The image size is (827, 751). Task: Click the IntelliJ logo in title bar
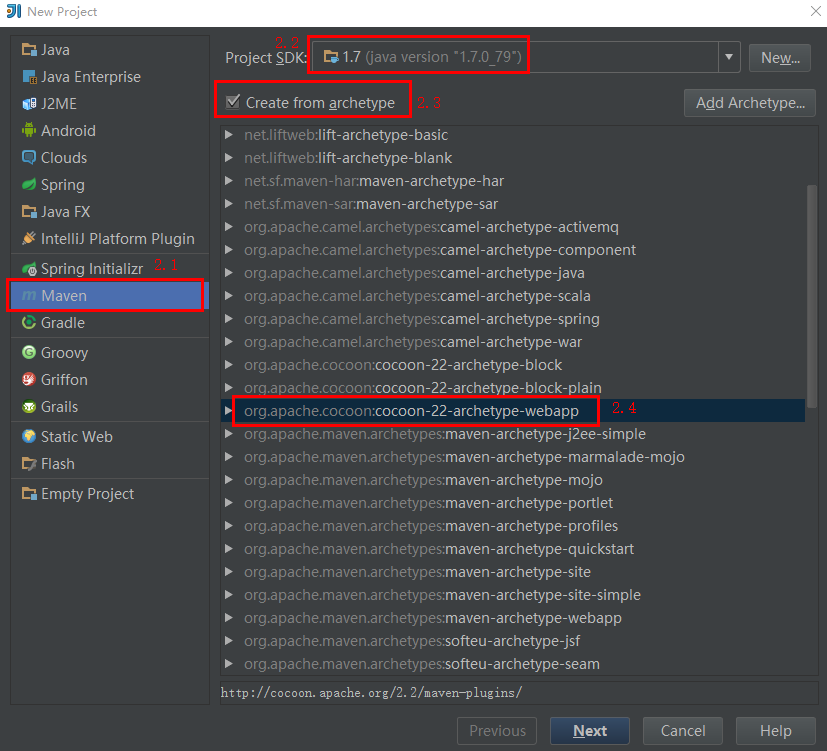coord(14,11)
